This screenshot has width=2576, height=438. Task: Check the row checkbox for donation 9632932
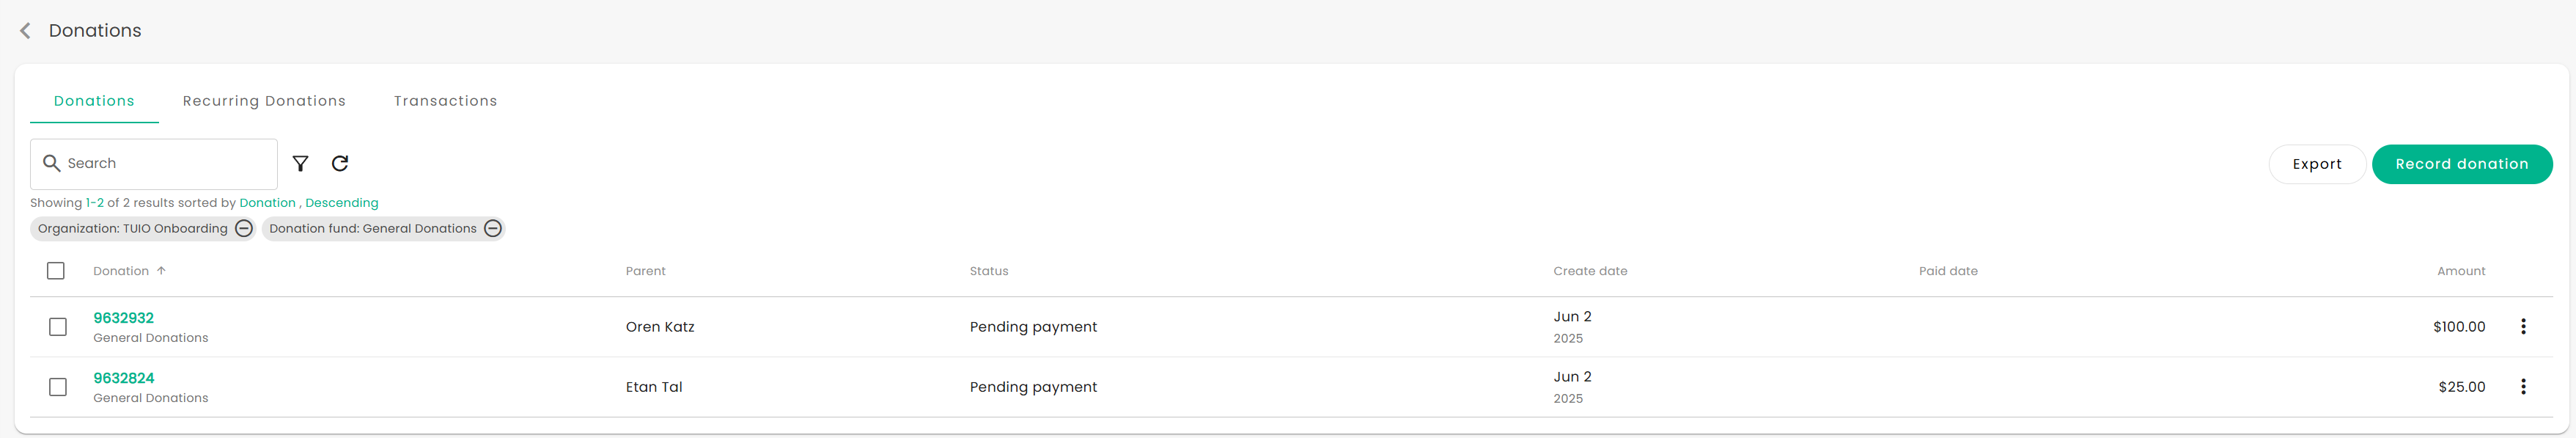pos(56,326)
